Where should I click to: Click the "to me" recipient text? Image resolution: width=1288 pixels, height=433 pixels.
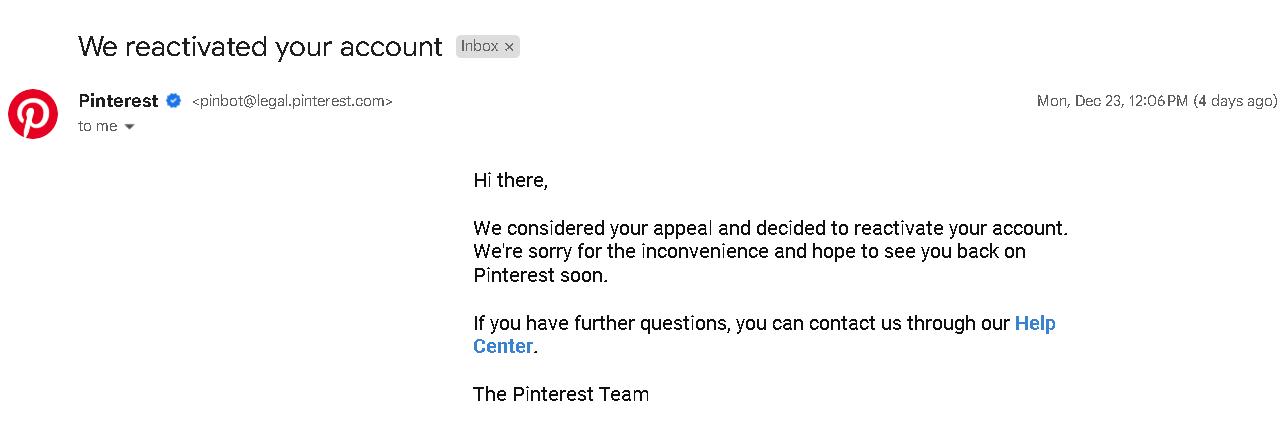pos(98,126)
